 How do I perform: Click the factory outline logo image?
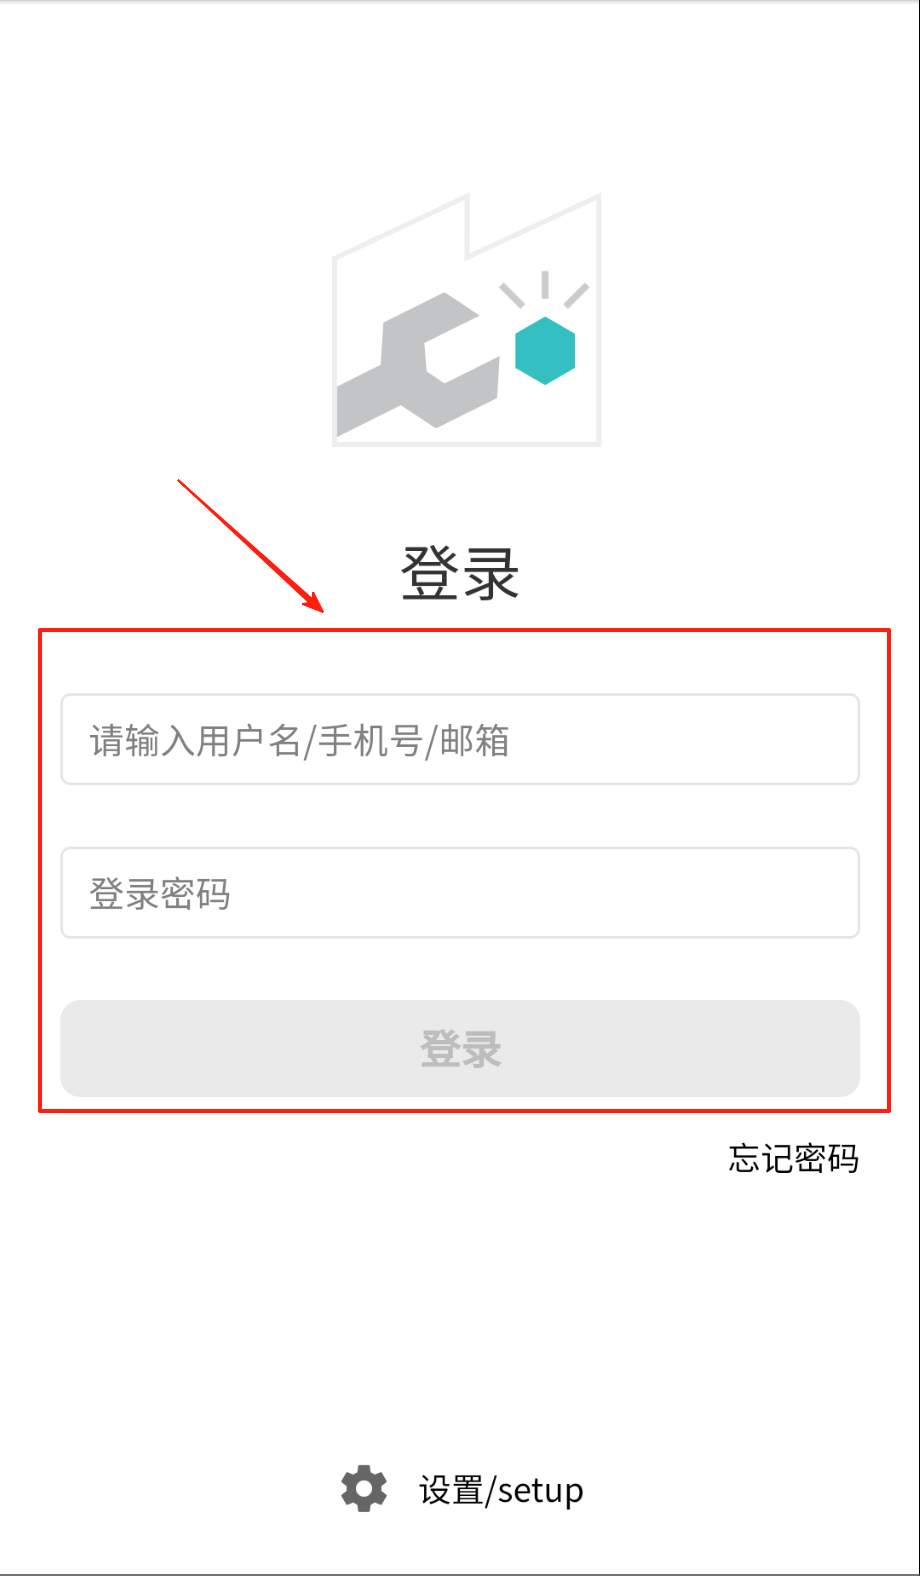467,319
